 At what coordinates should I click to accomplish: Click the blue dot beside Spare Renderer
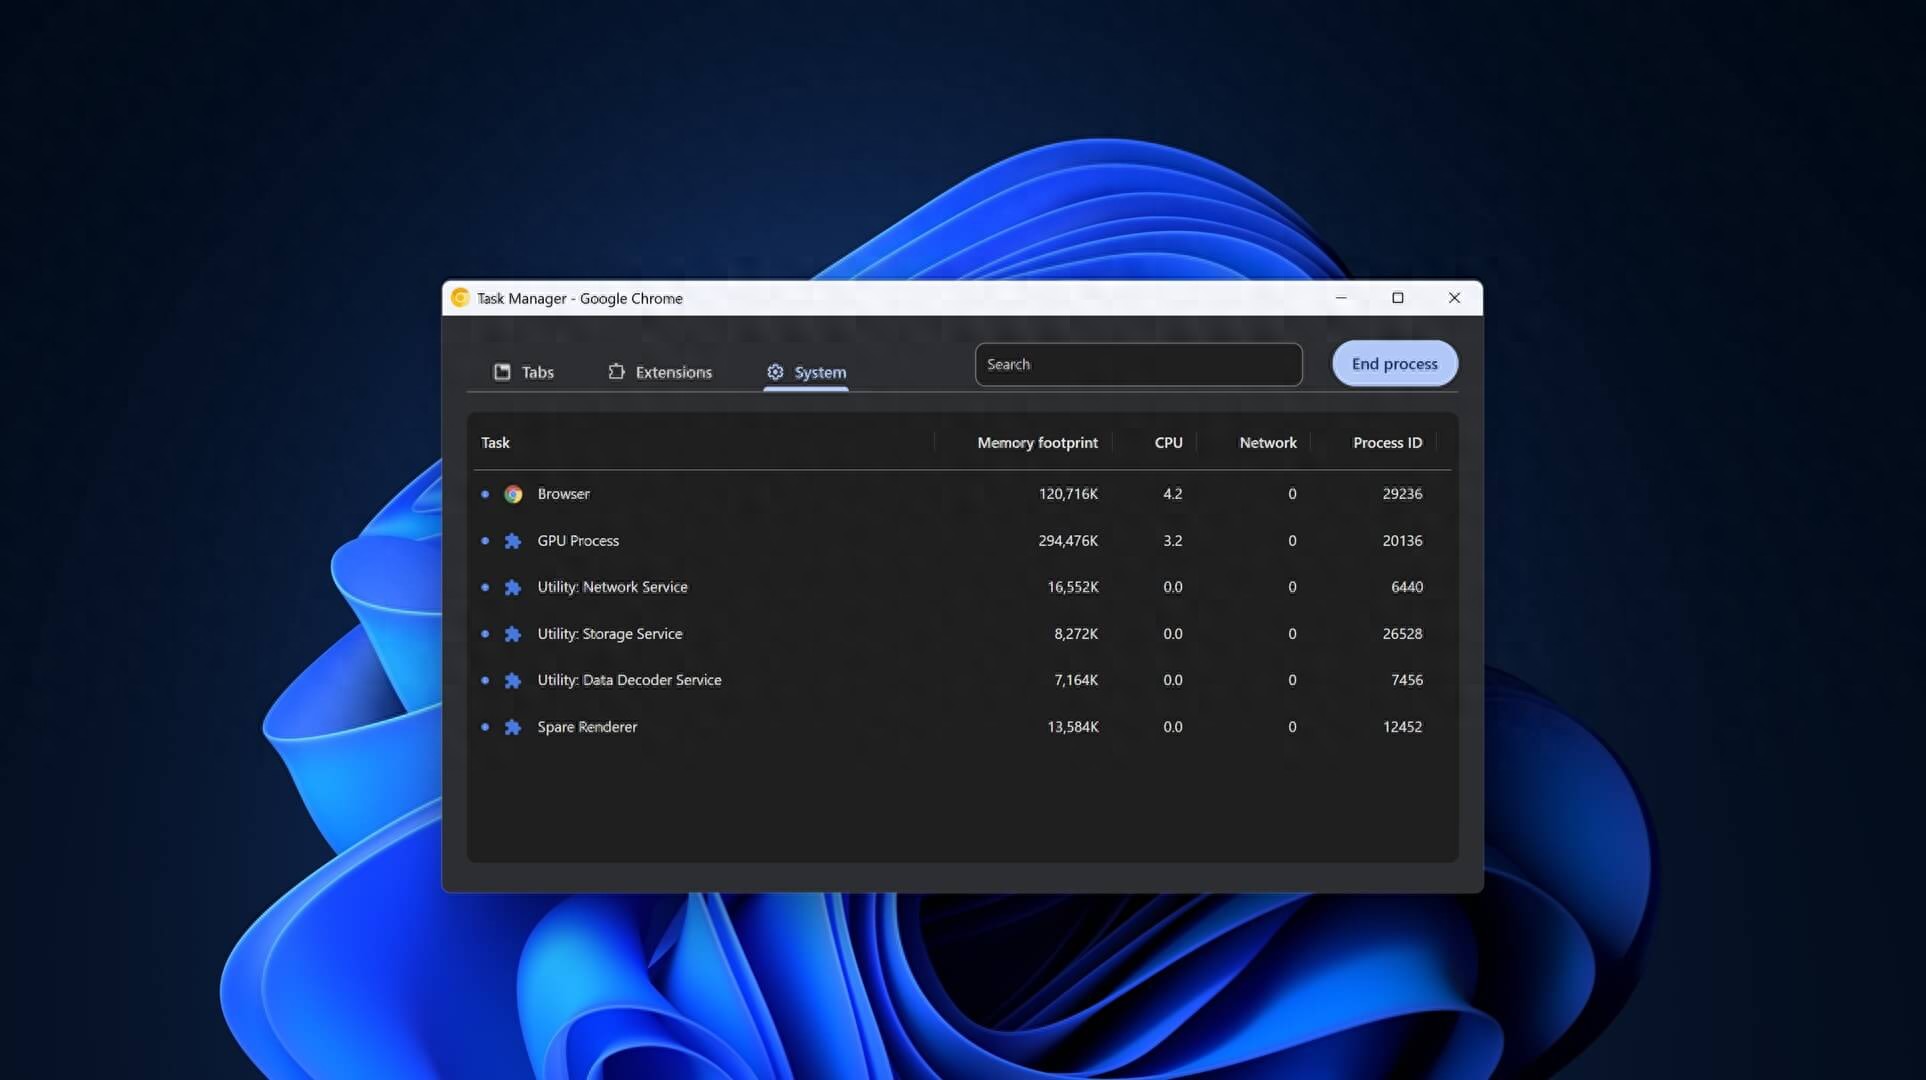coord(485,727)
